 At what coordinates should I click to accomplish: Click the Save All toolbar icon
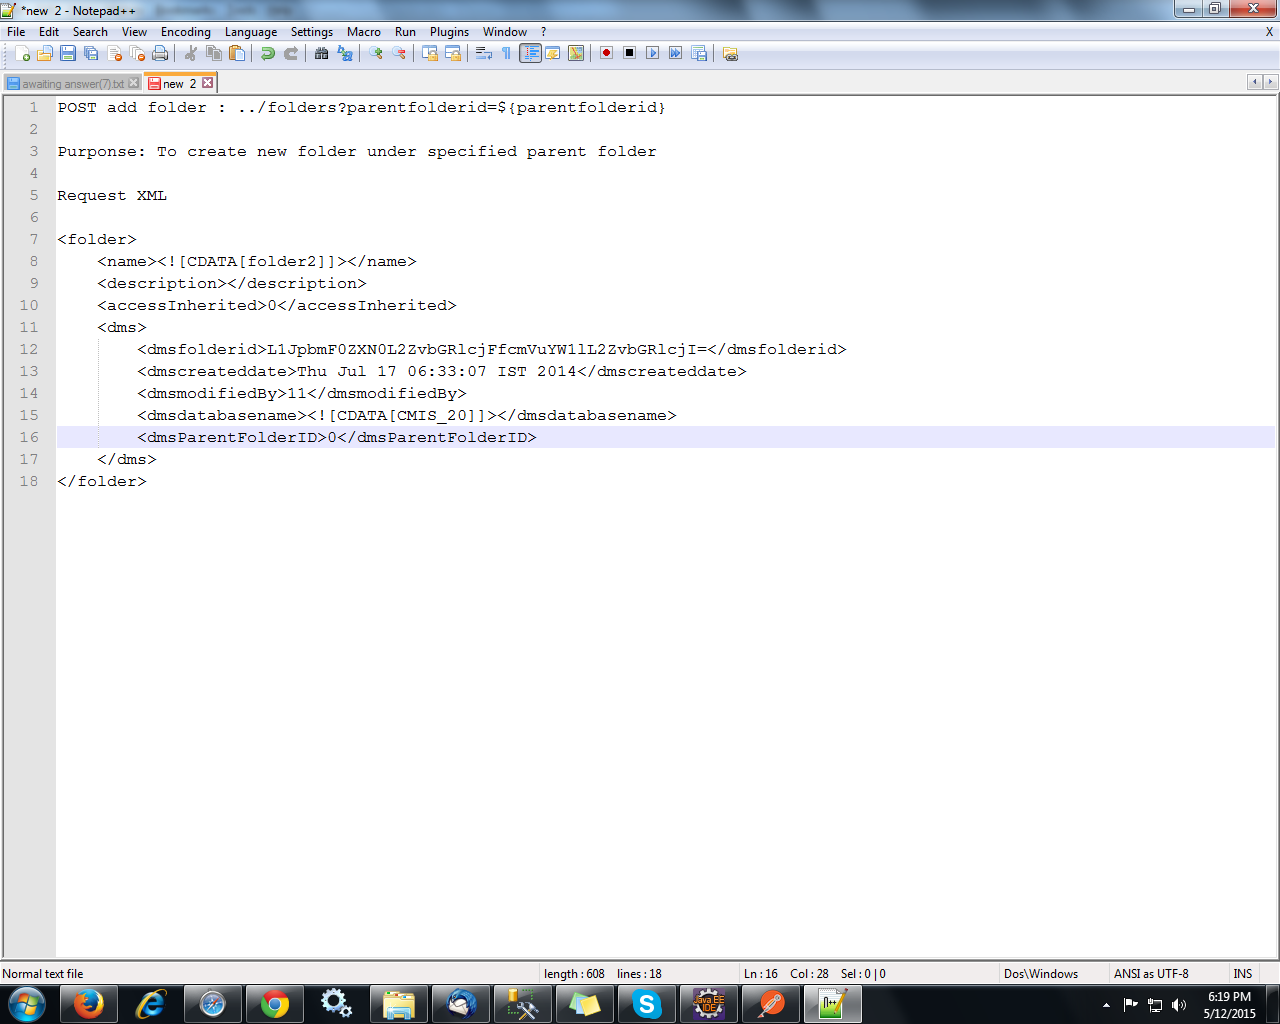[91, 53]
